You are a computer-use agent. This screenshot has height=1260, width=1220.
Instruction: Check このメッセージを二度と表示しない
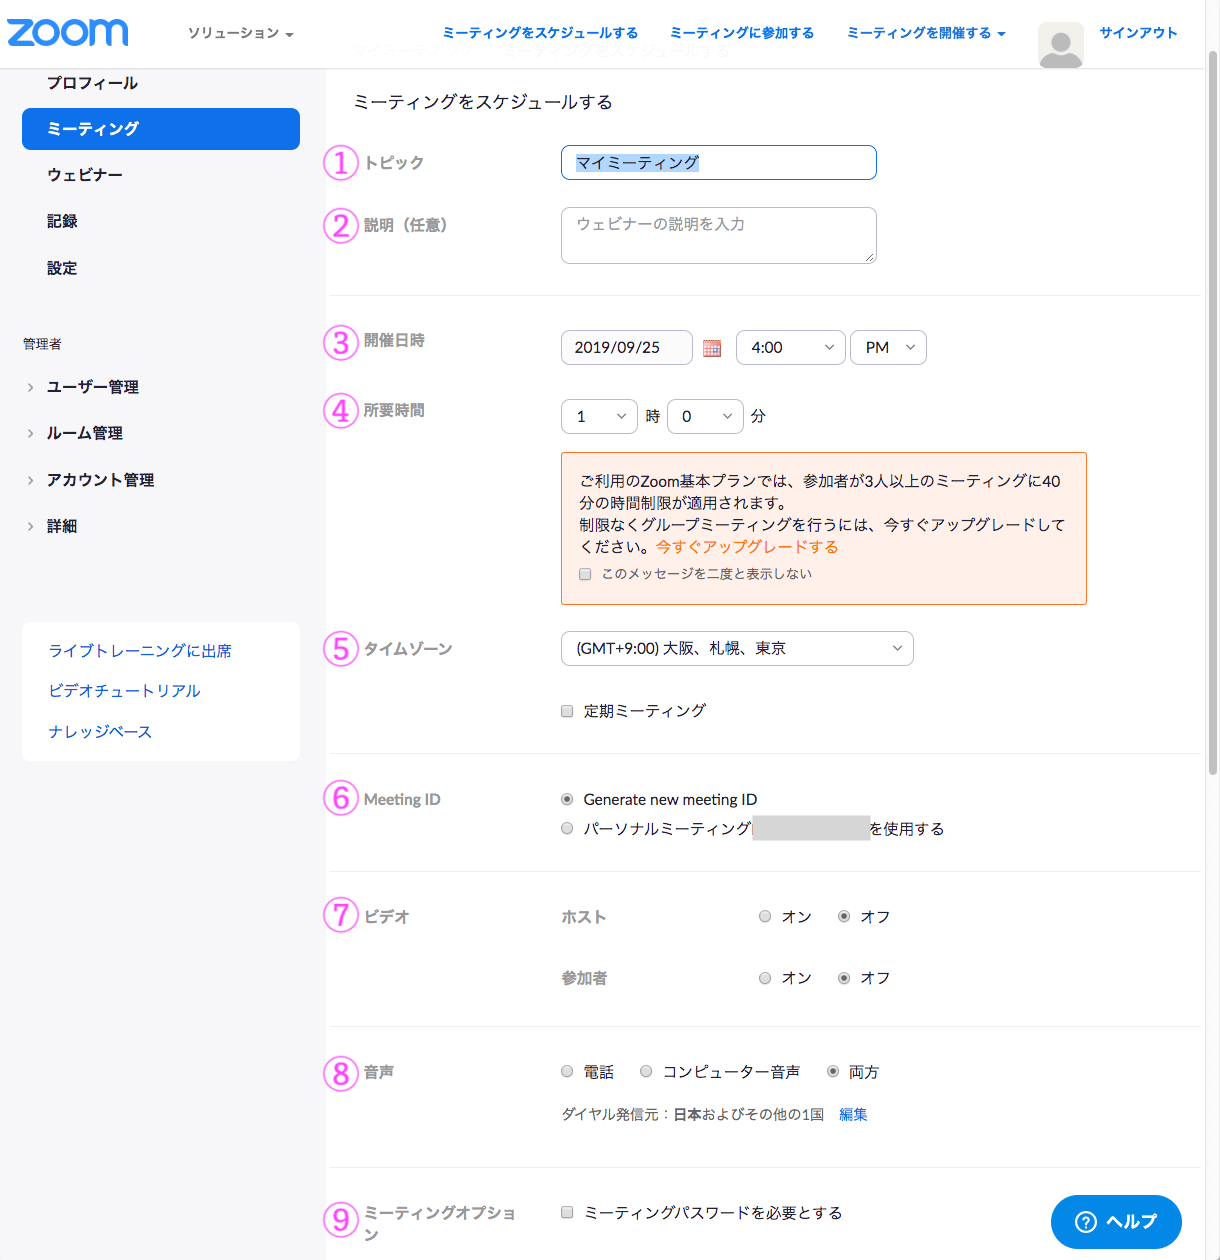585,574
